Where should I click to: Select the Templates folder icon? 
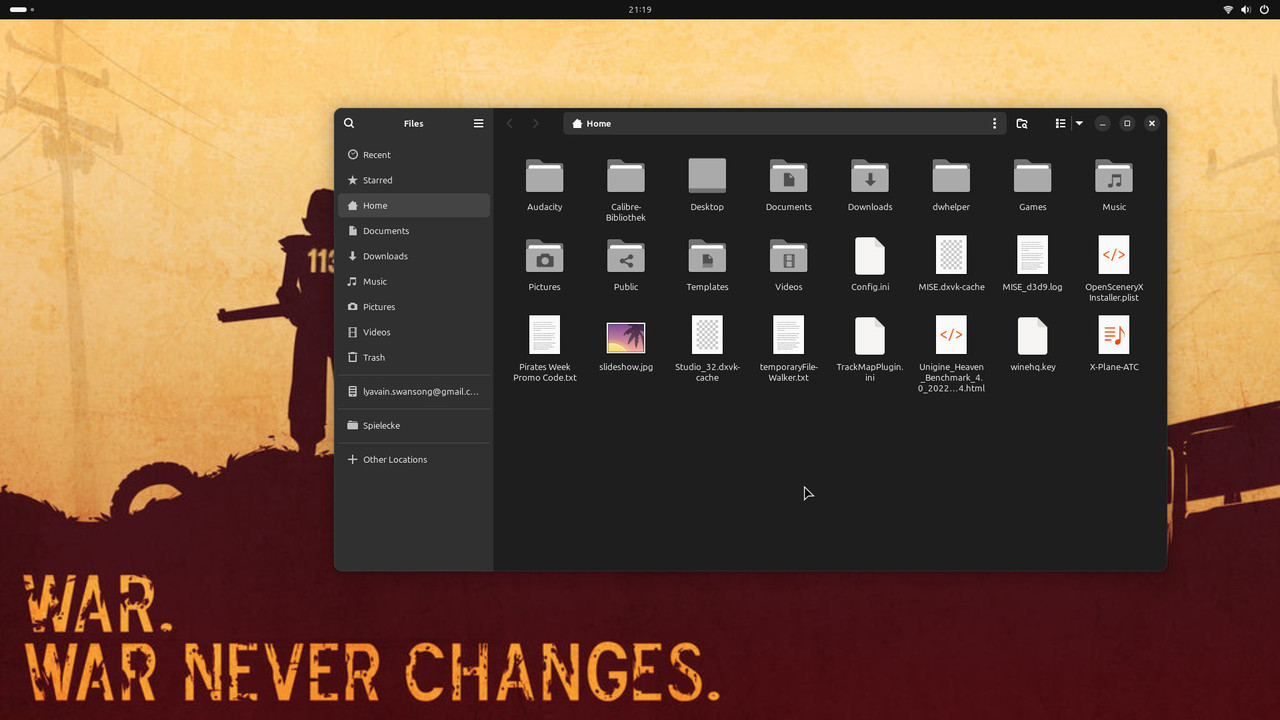click(x=707, y=255)
